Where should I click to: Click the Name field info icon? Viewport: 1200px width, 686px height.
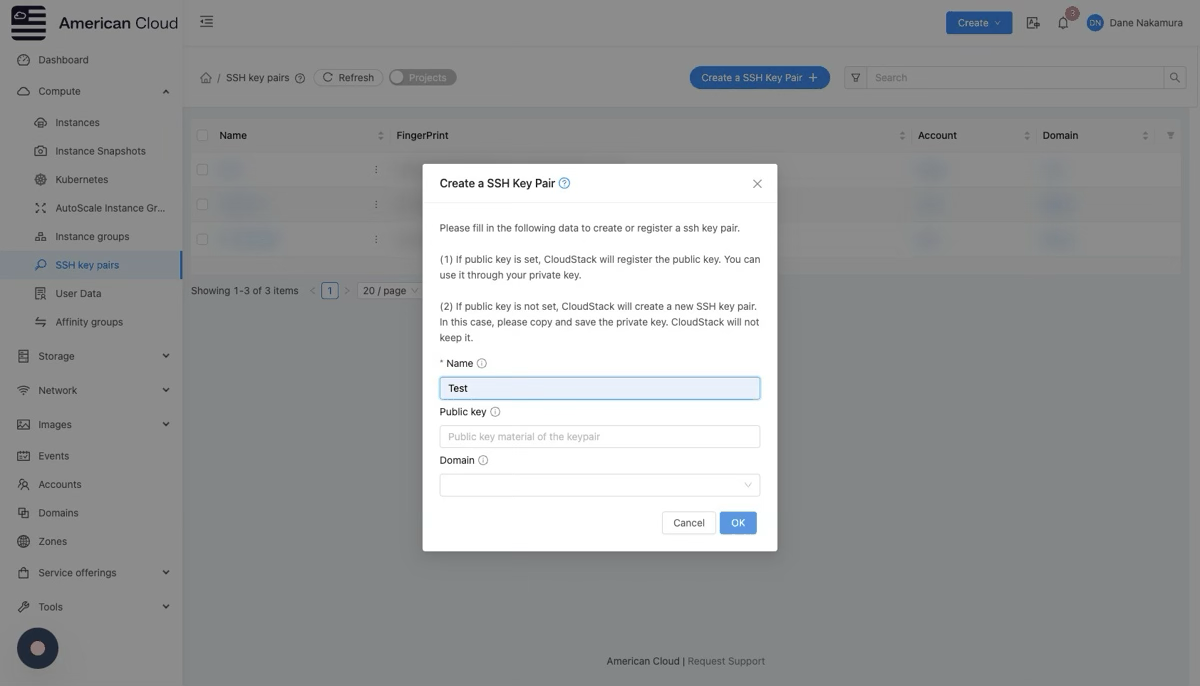click(x=482, y=364)
